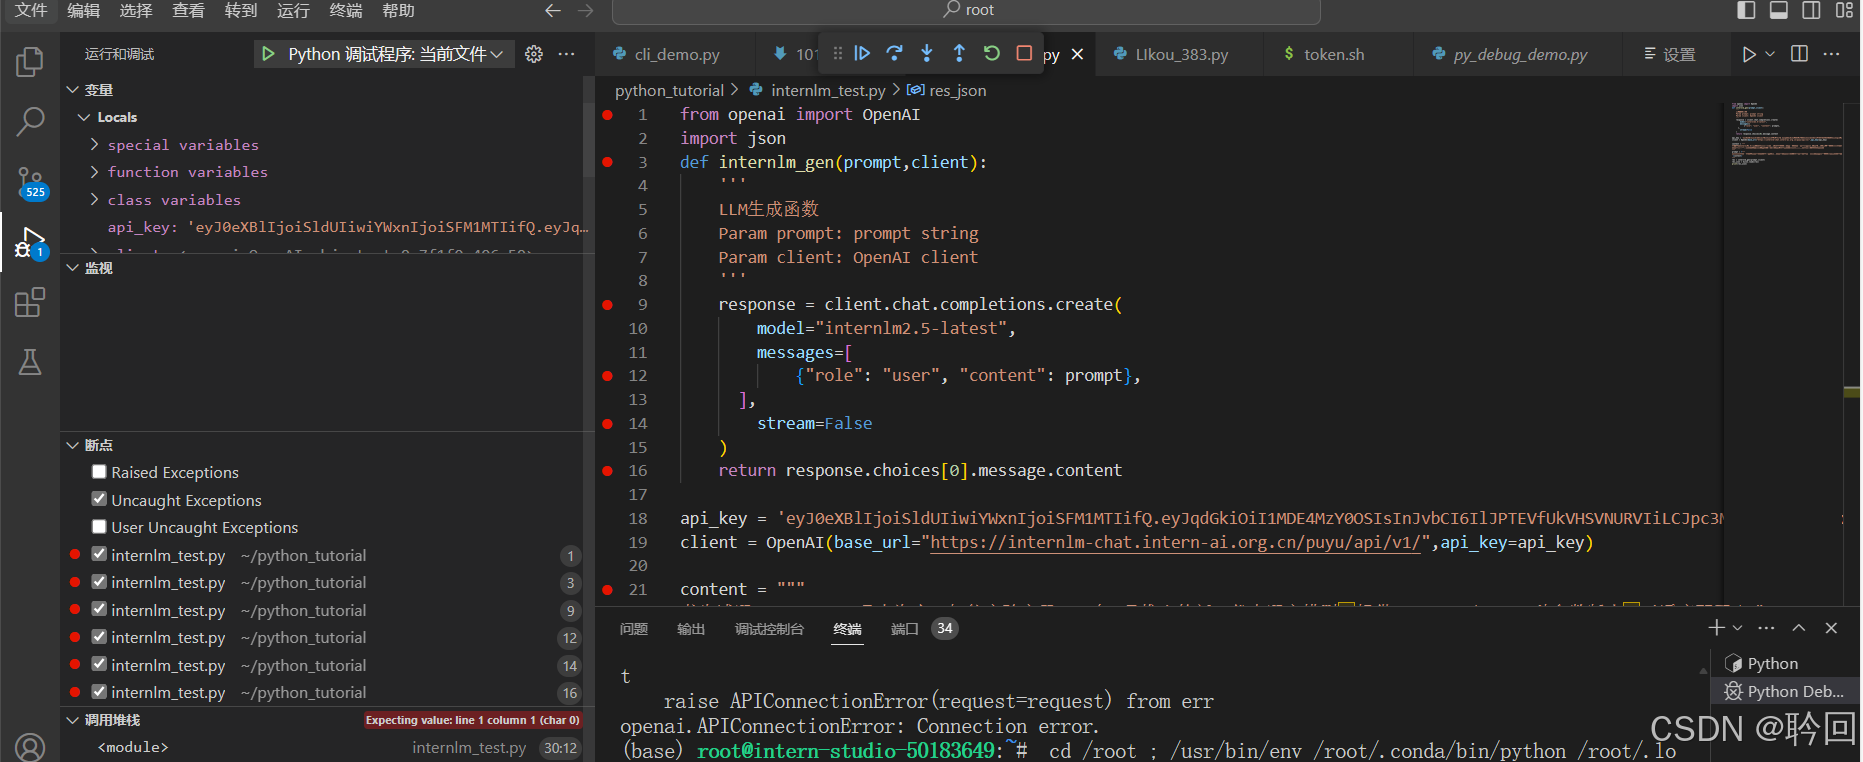Image resolution: width=1863 pixels, height=762 pixels.
Task: Disable Uncaught Exceptions breakpoint
Action: [x=99, y=499]
